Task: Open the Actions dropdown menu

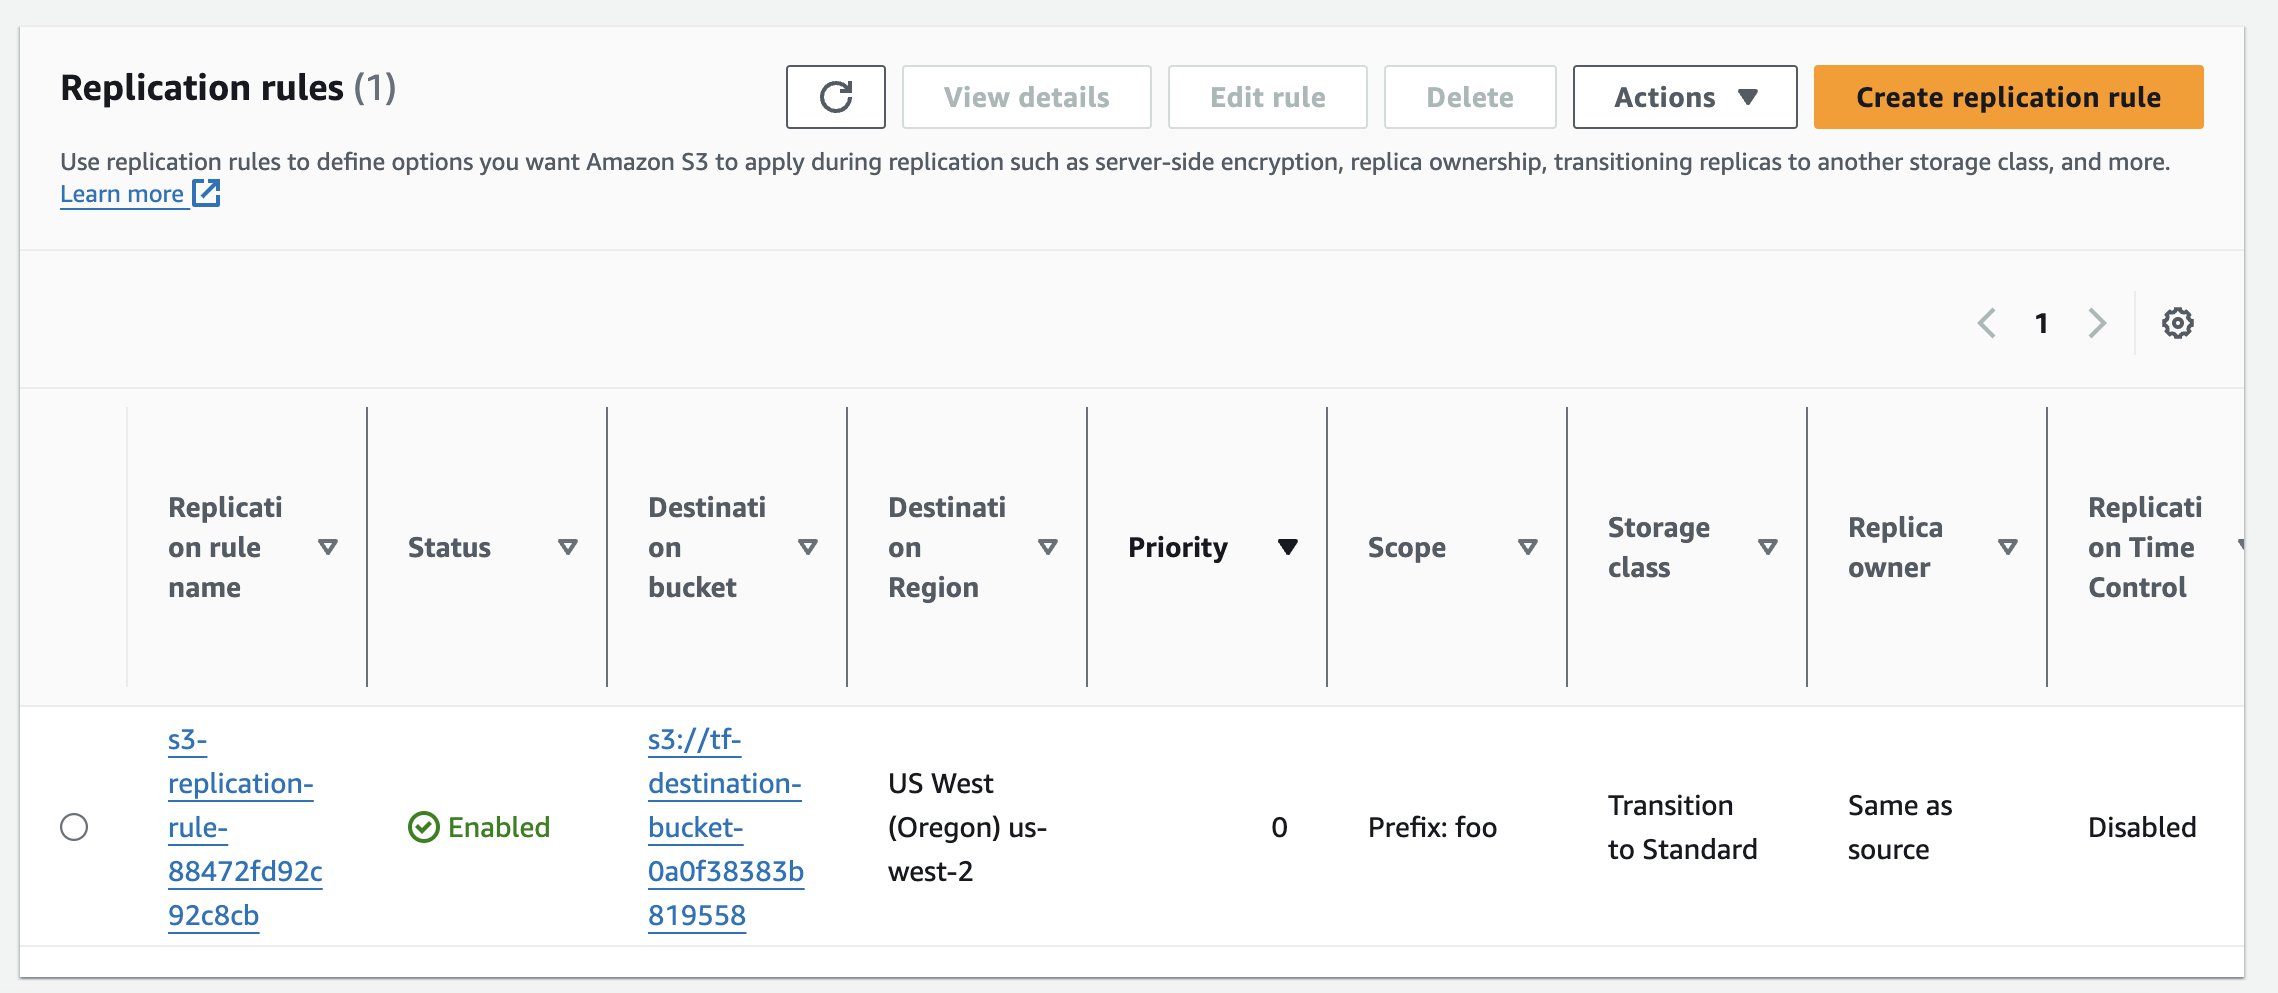Action: 1684,97
